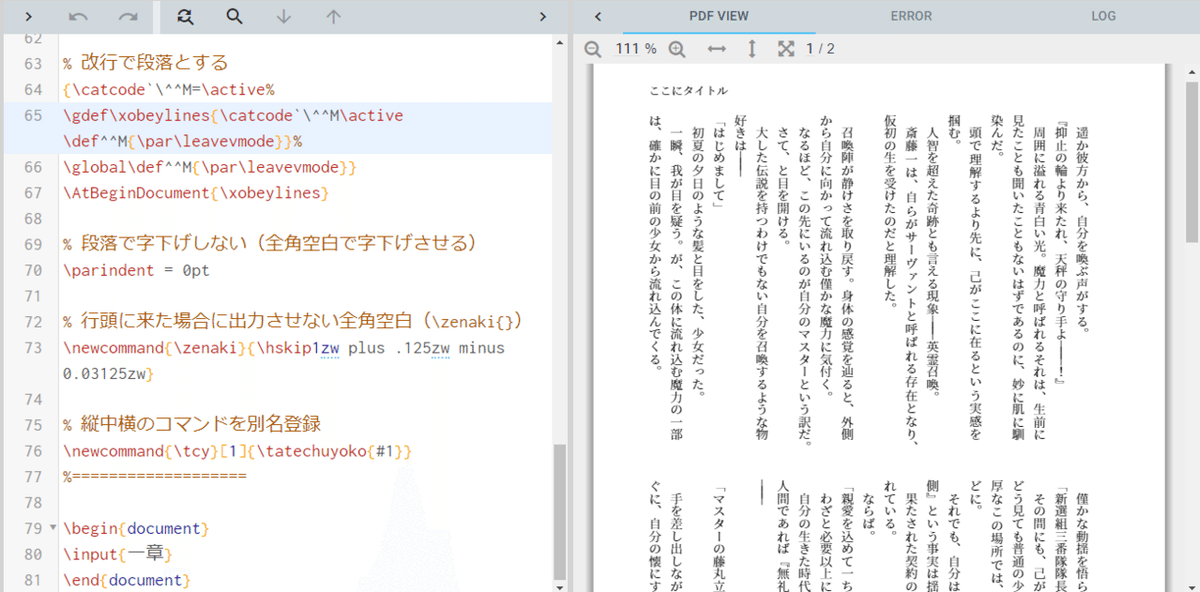Undo the last edit
This screenshot has width=1200, height=592.
tap(79, 16)
